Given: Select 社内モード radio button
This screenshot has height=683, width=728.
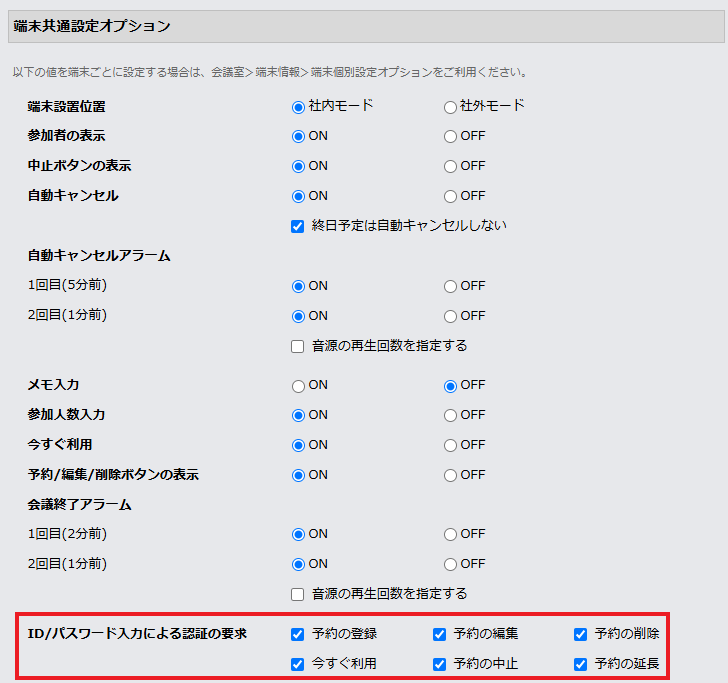Looking at the screenshot, I should click(298, 106).
